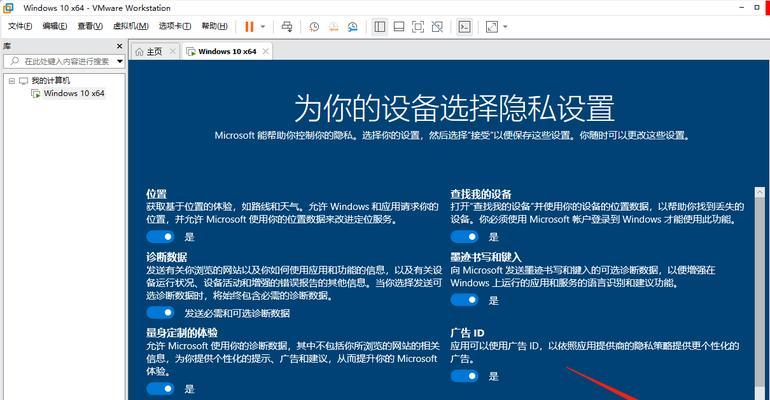
Task: Open the console view icon
Action: [x=464, y=27]
